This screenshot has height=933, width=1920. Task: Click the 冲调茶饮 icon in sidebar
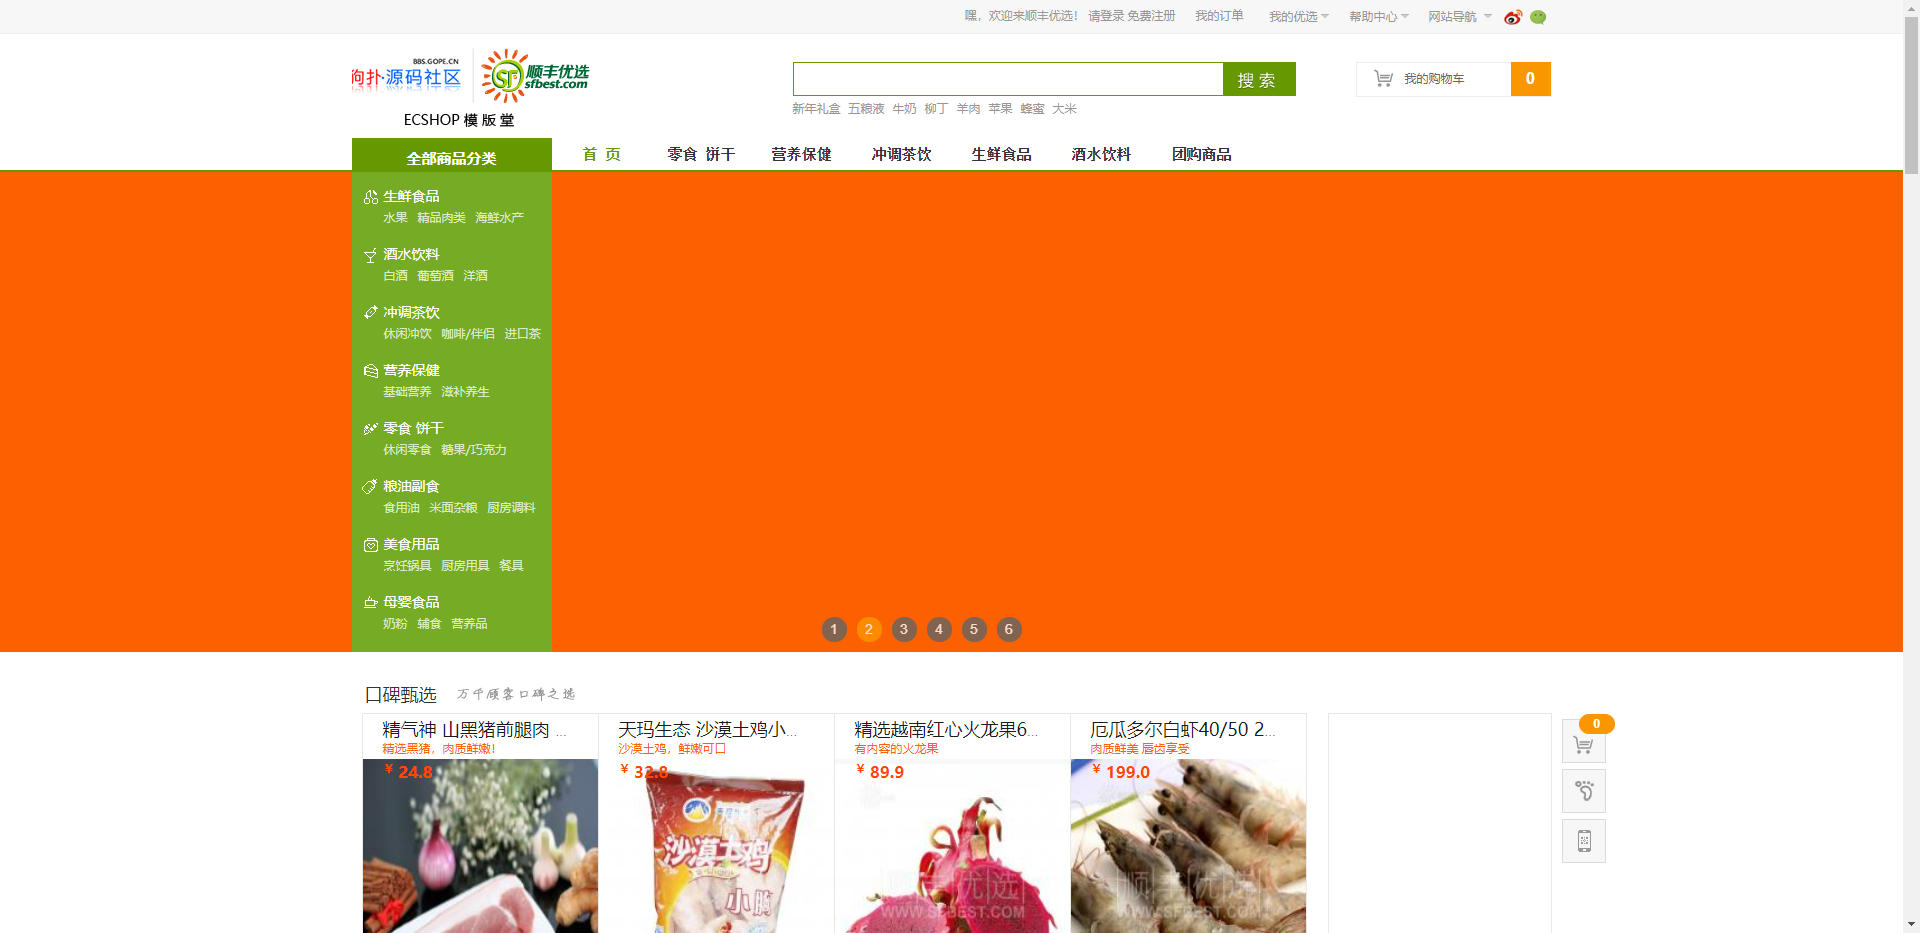coord(370,313)
